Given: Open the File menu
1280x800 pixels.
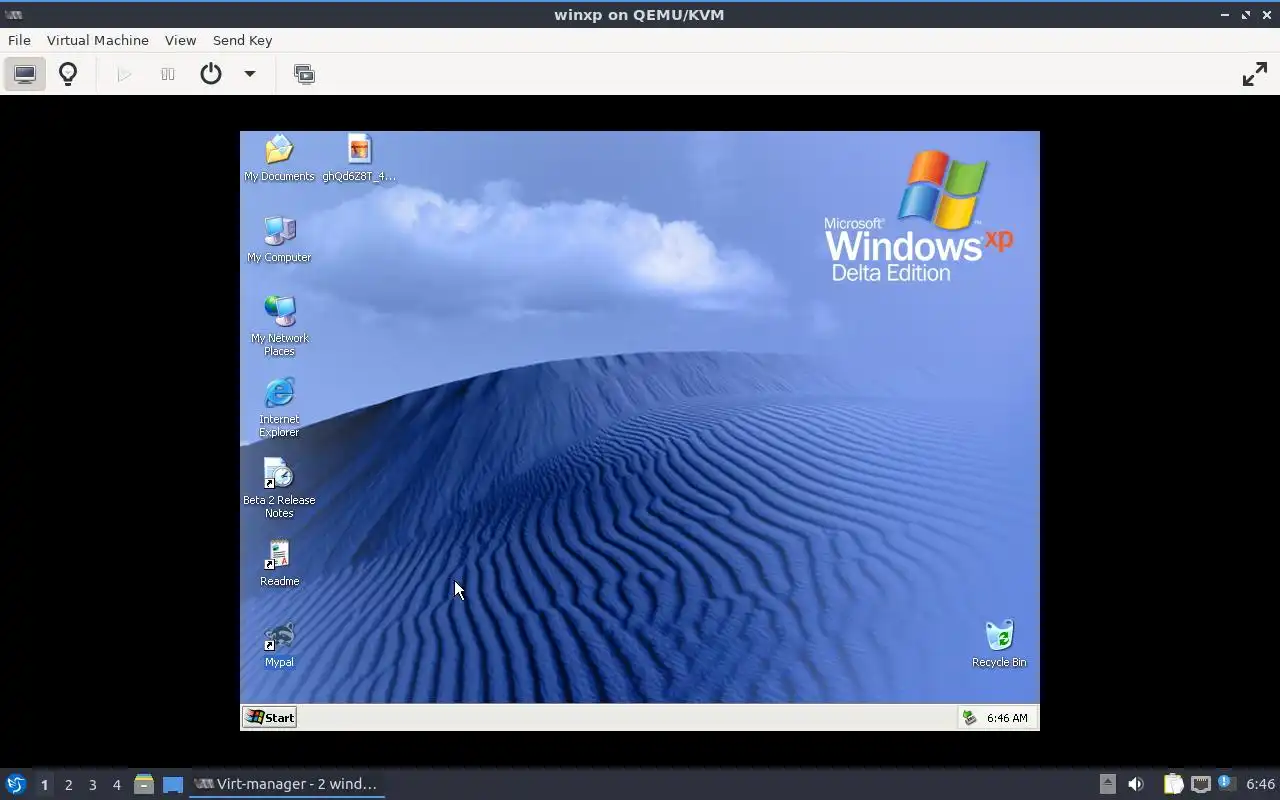Looking at the screenshot, I should click(19, 40).
